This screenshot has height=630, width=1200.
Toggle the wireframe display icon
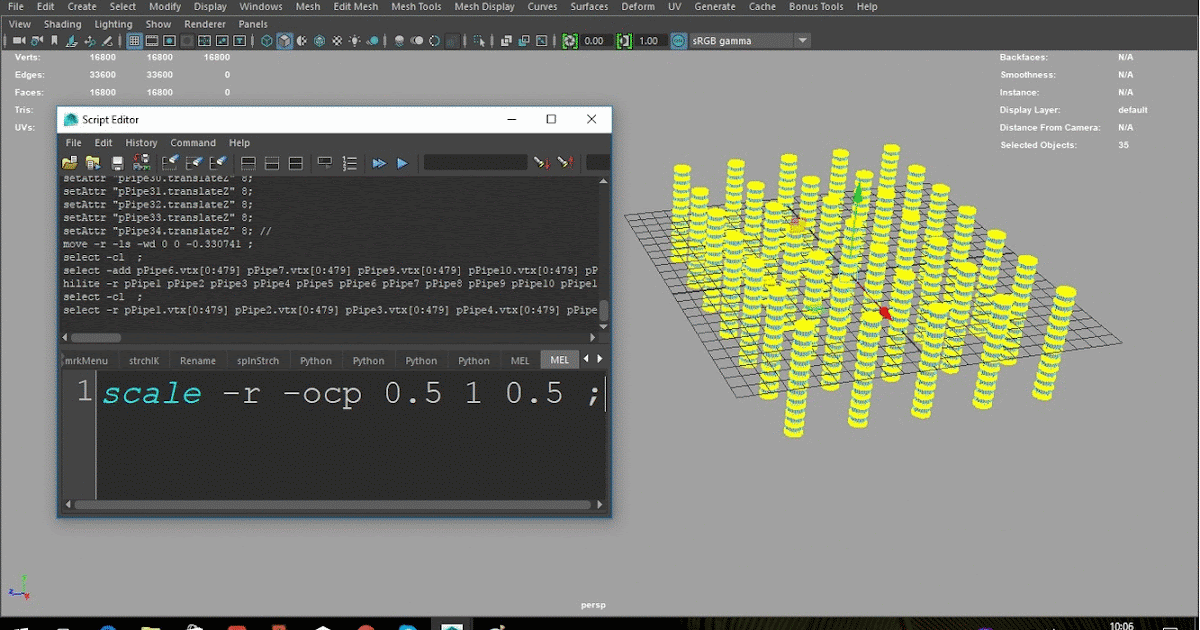click(267, 40)
